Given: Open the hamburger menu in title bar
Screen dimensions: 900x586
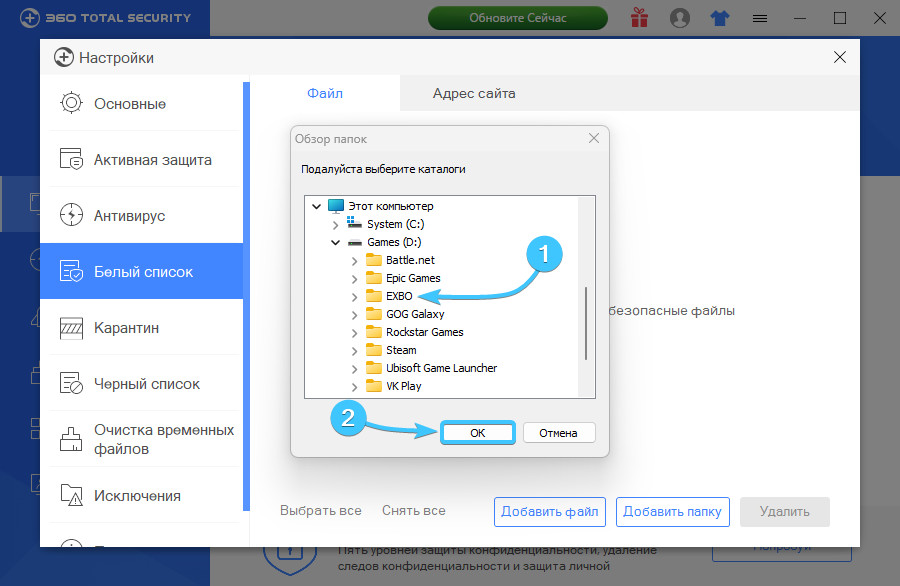Looking at the screenshot, I should pyautogui.click(x=760, y=18).
